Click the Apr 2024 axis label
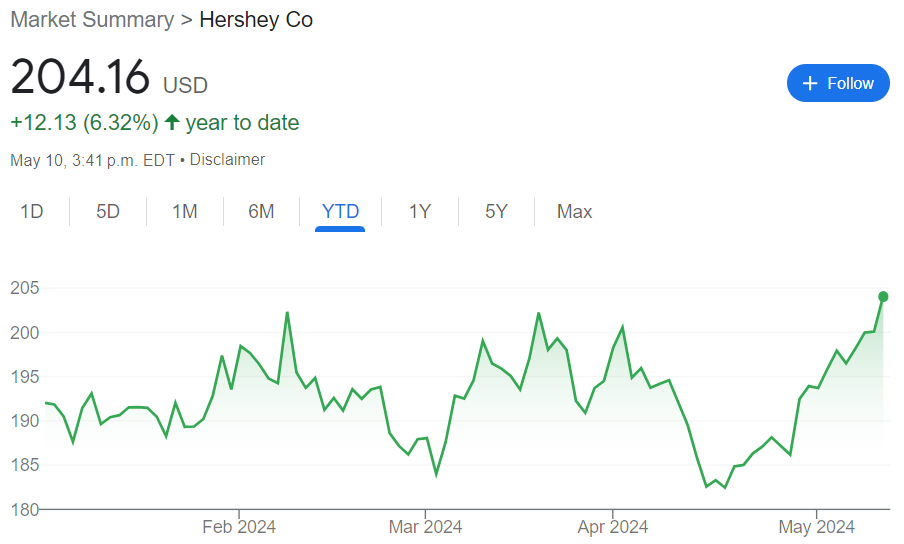904x544 pixels. pos(613,527)
